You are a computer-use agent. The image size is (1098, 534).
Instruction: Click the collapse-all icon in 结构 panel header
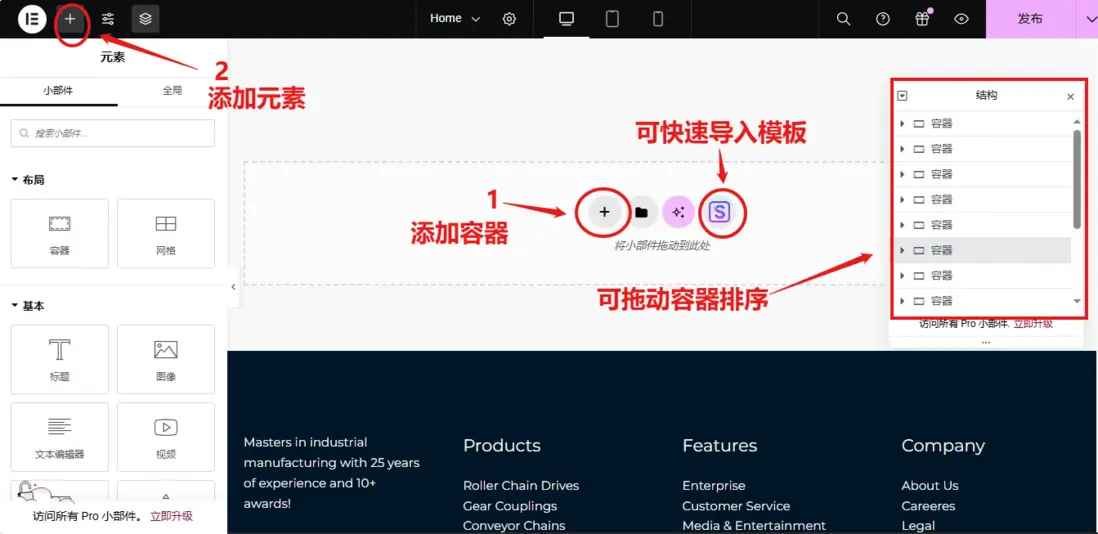point(903,97)
